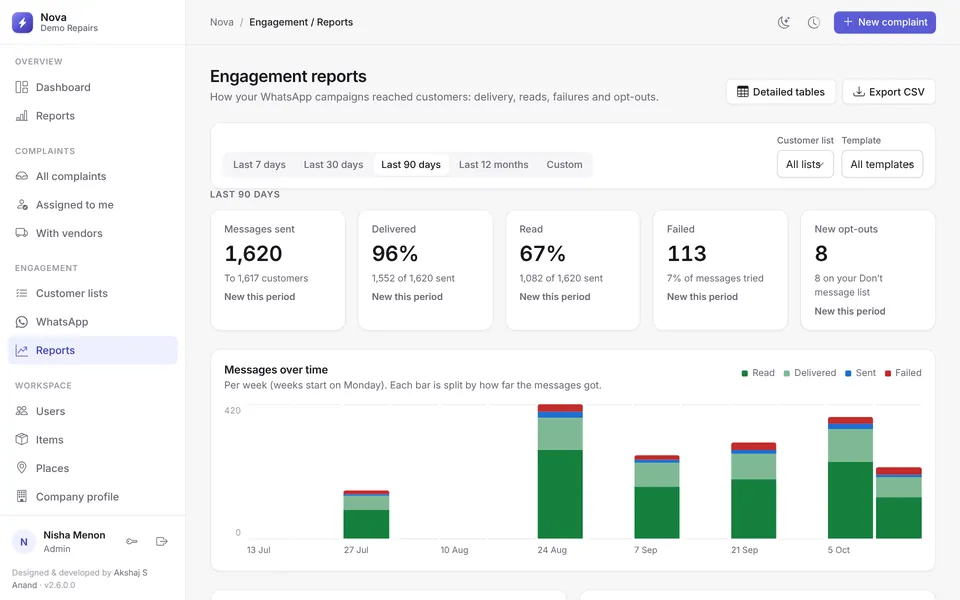Toggle the Delivered legend swatch

click(787, 373)
